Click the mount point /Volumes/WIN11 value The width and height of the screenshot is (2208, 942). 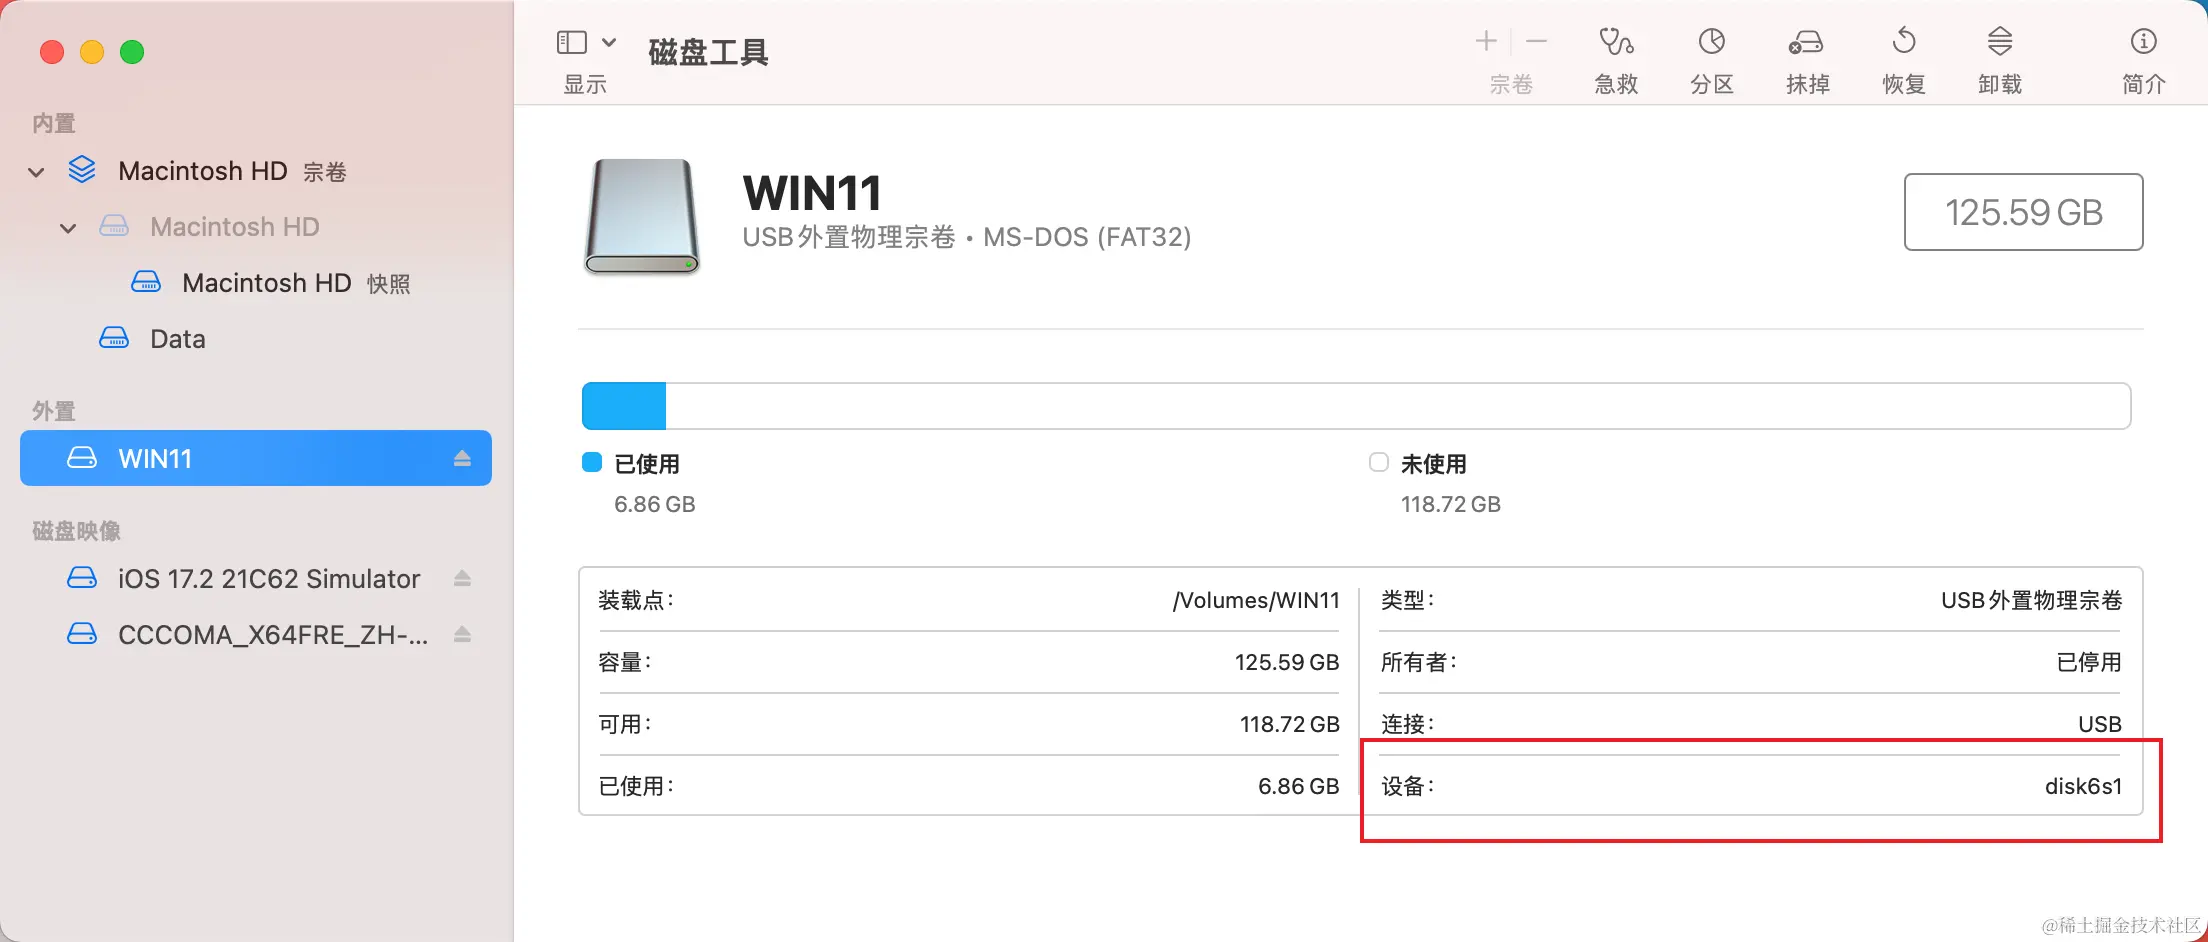click(x=1256, y=600)
